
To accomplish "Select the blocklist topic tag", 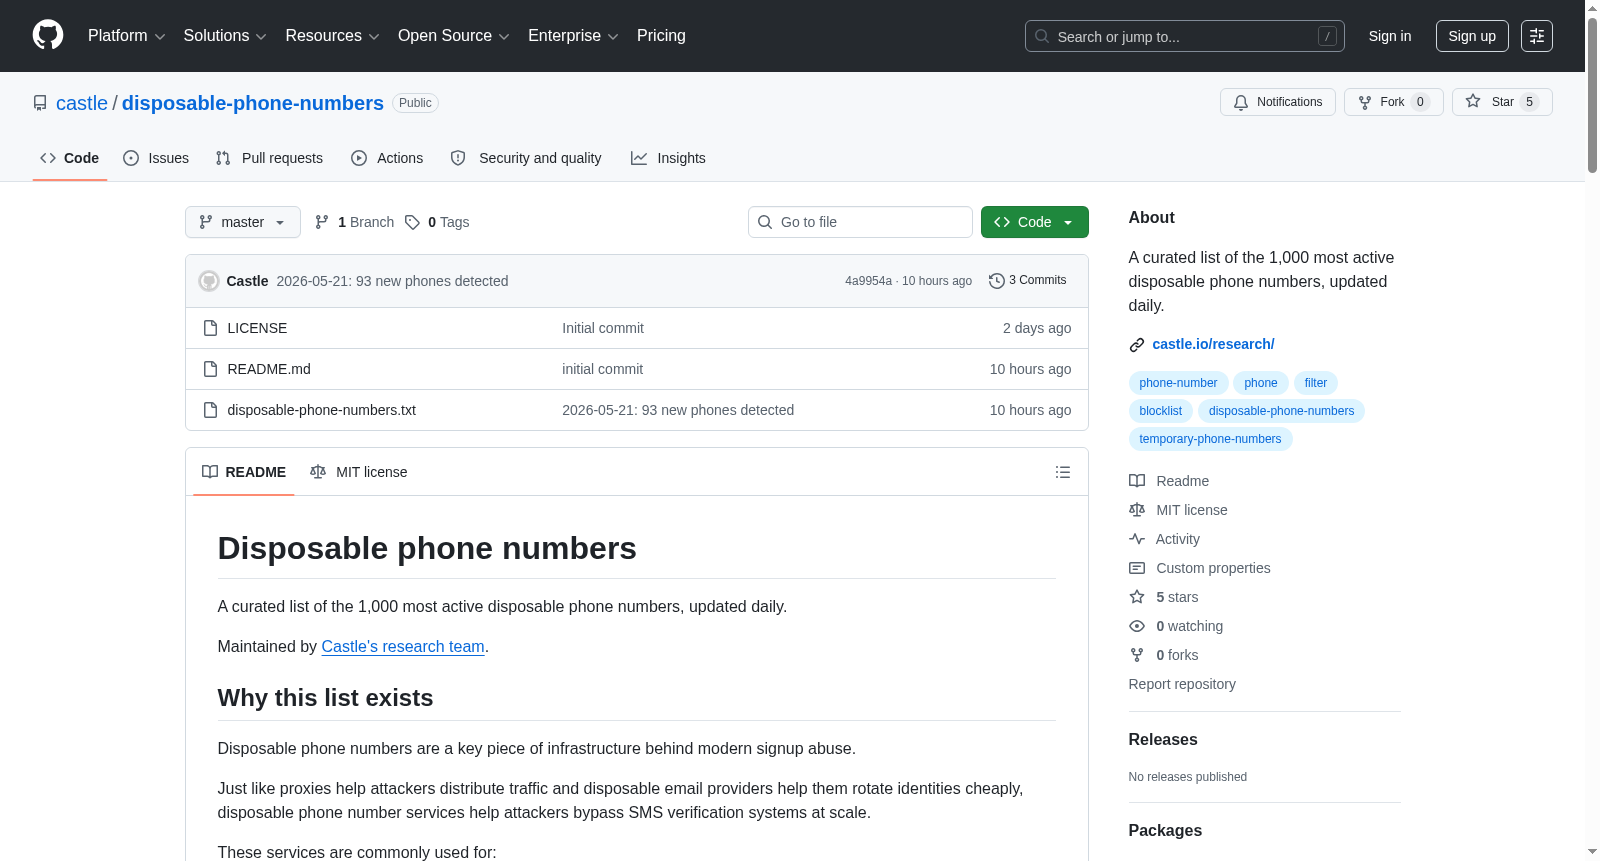I will [1160, 411].
